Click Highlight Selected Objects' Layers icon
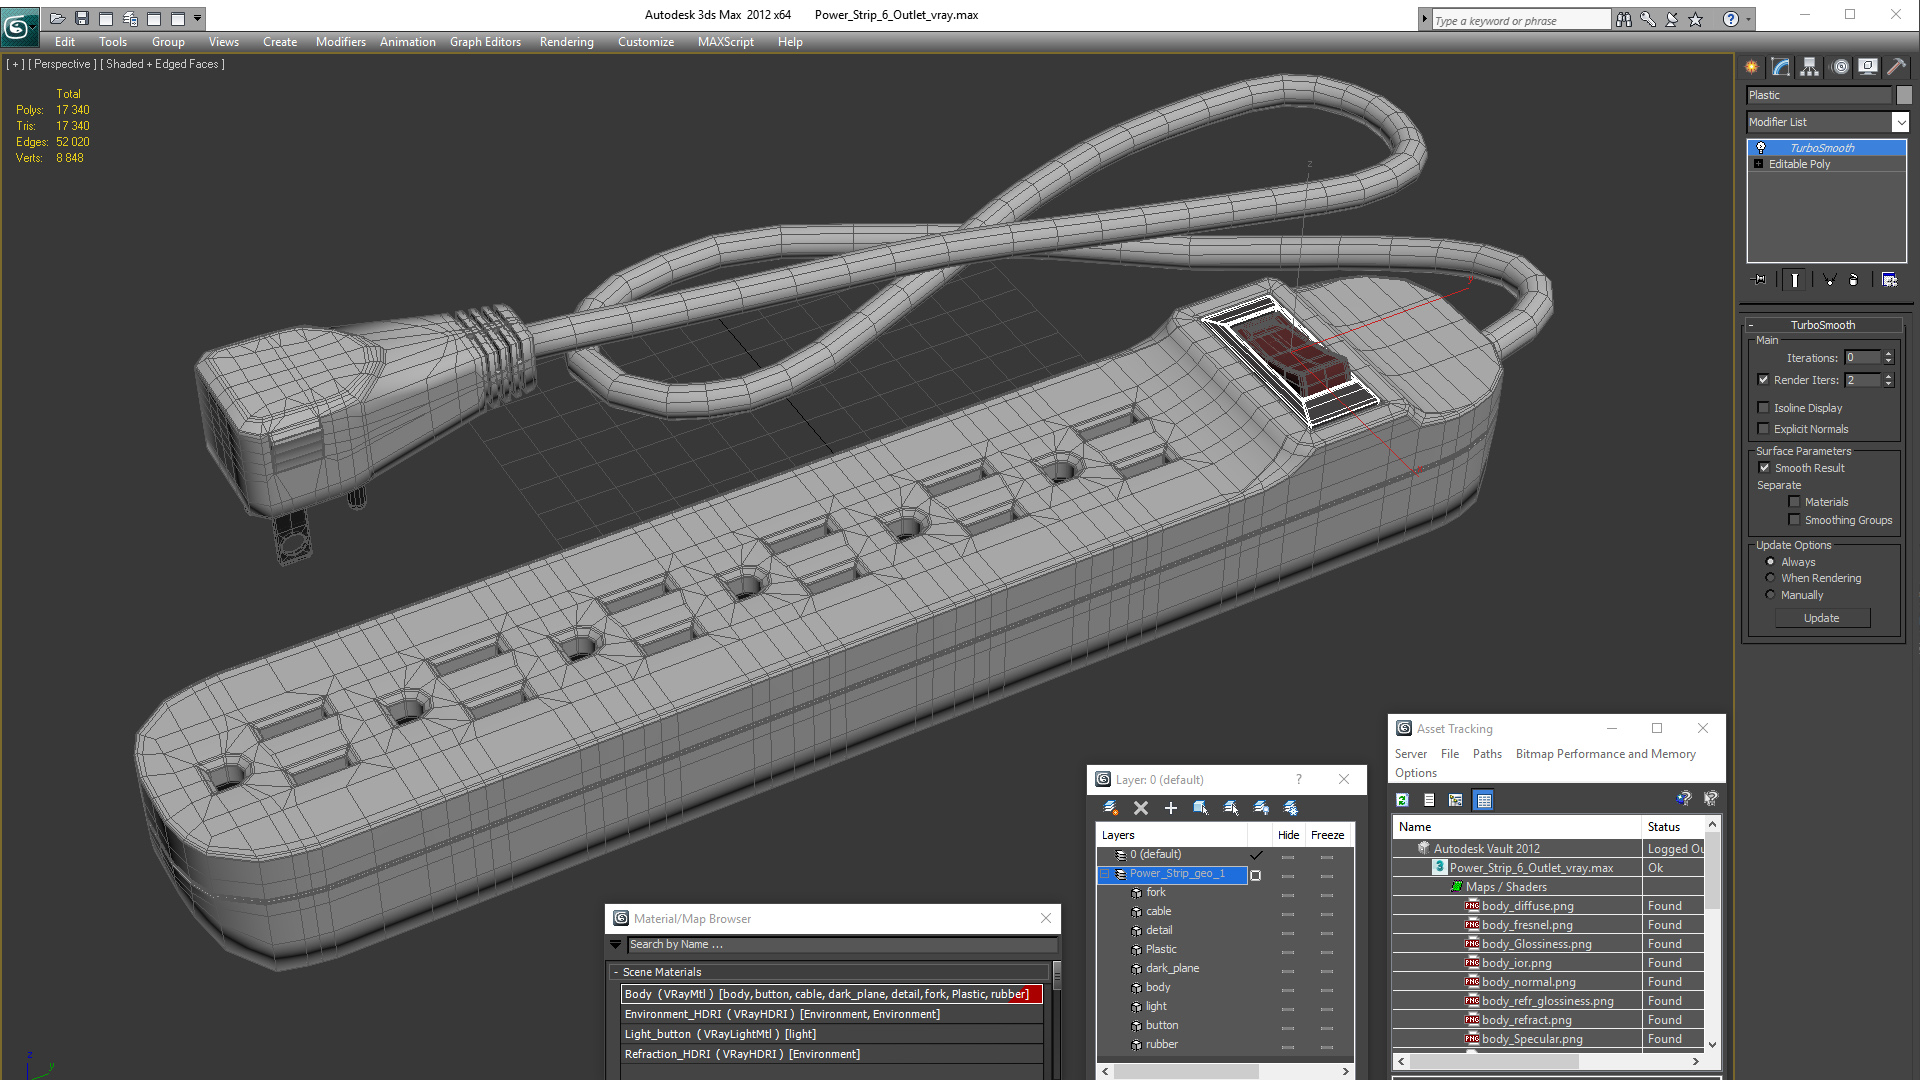1920x1080 pixels. tap(1231, 808)
